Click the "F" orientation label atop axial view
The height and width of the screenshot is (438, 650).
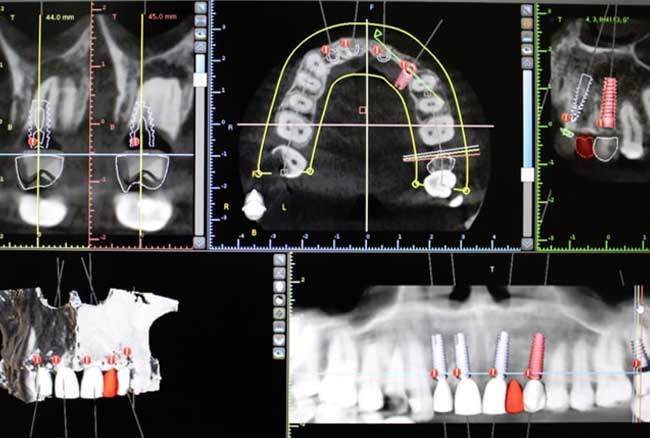pos(371,7)
